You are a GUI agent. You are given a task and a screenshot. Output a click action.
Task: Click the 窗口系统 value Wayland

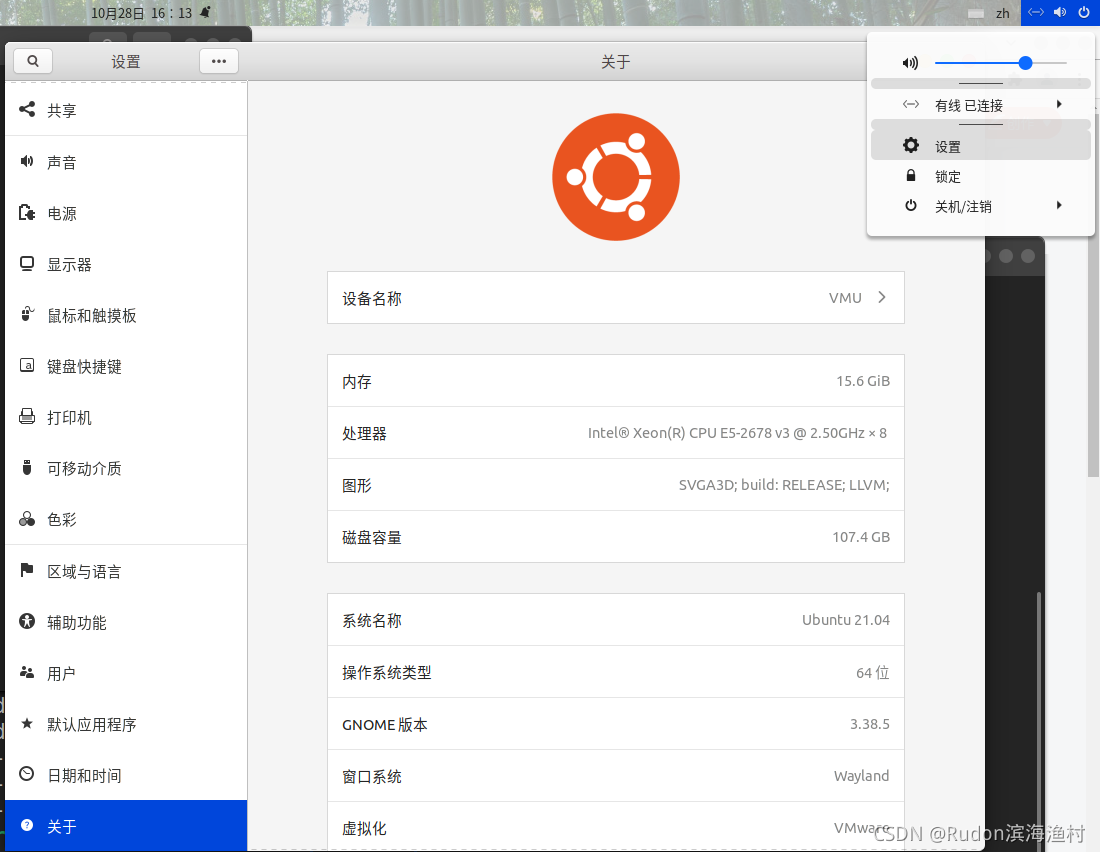[861, 776]
